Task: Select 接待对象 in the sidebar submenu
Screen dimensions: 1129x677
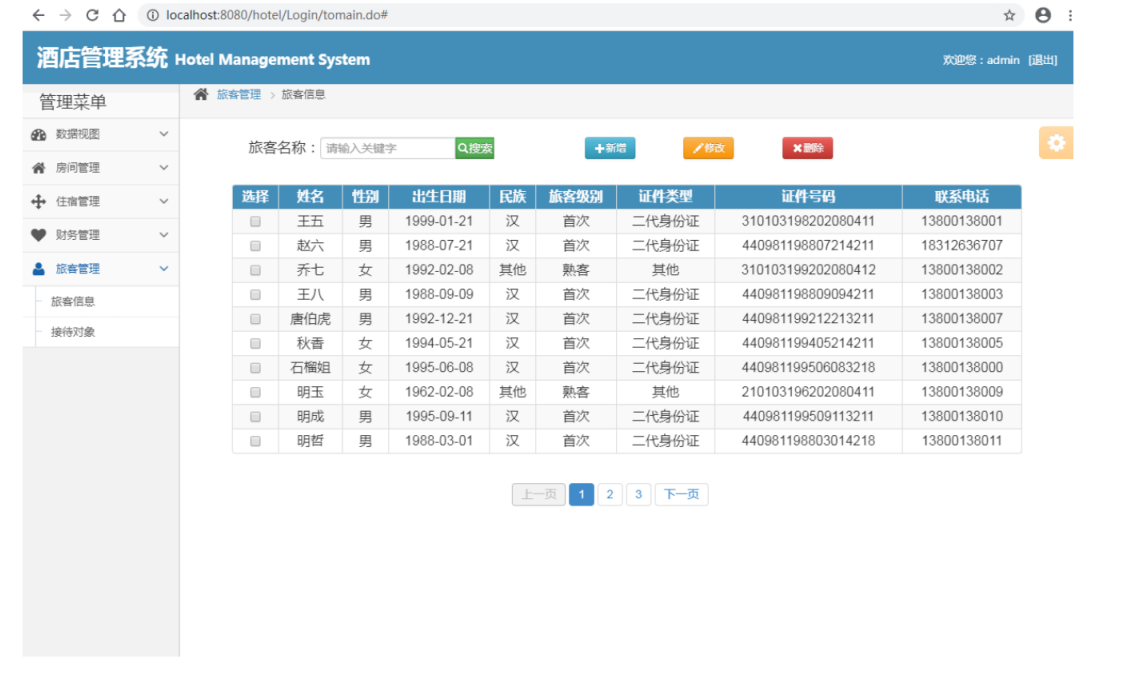Action: (73, 332)
